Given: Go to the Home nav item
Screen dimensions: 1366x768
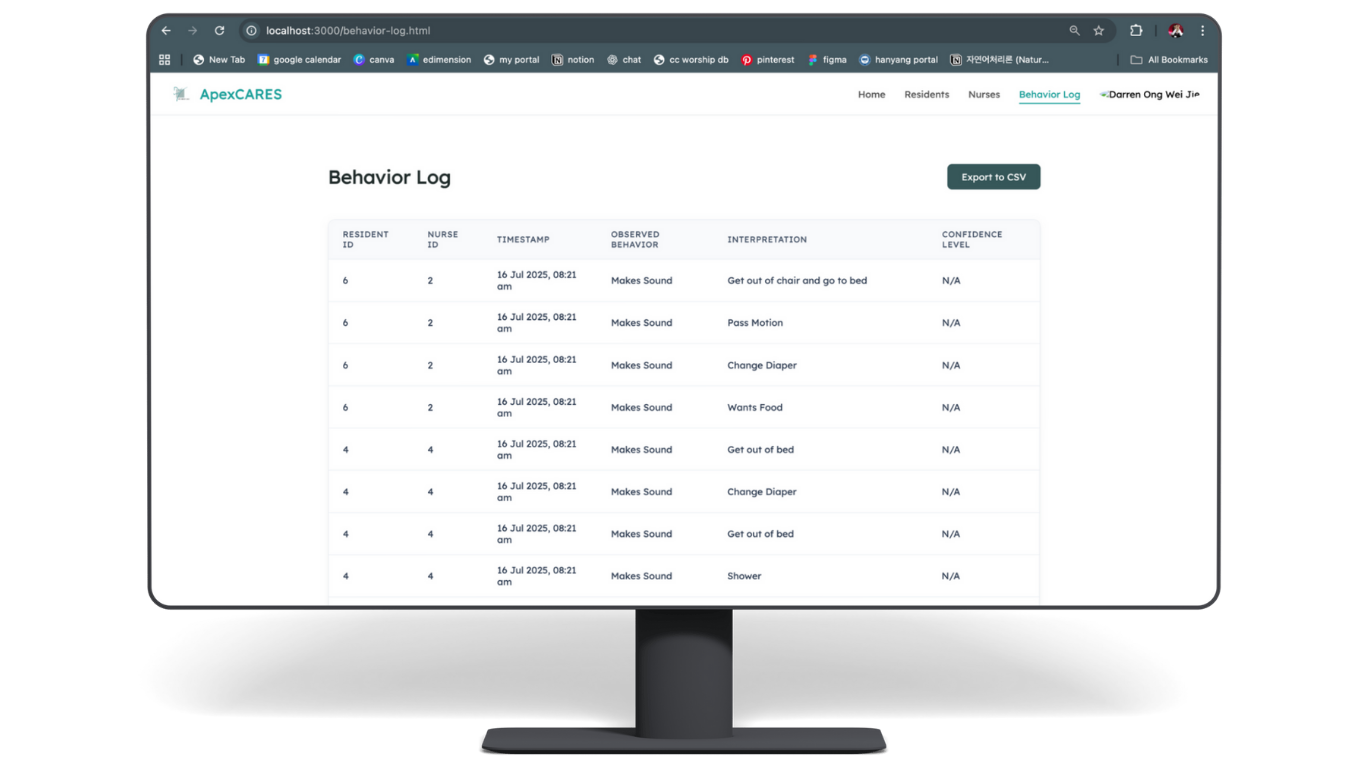Looking at the screenshot, I should click(871, 95).
